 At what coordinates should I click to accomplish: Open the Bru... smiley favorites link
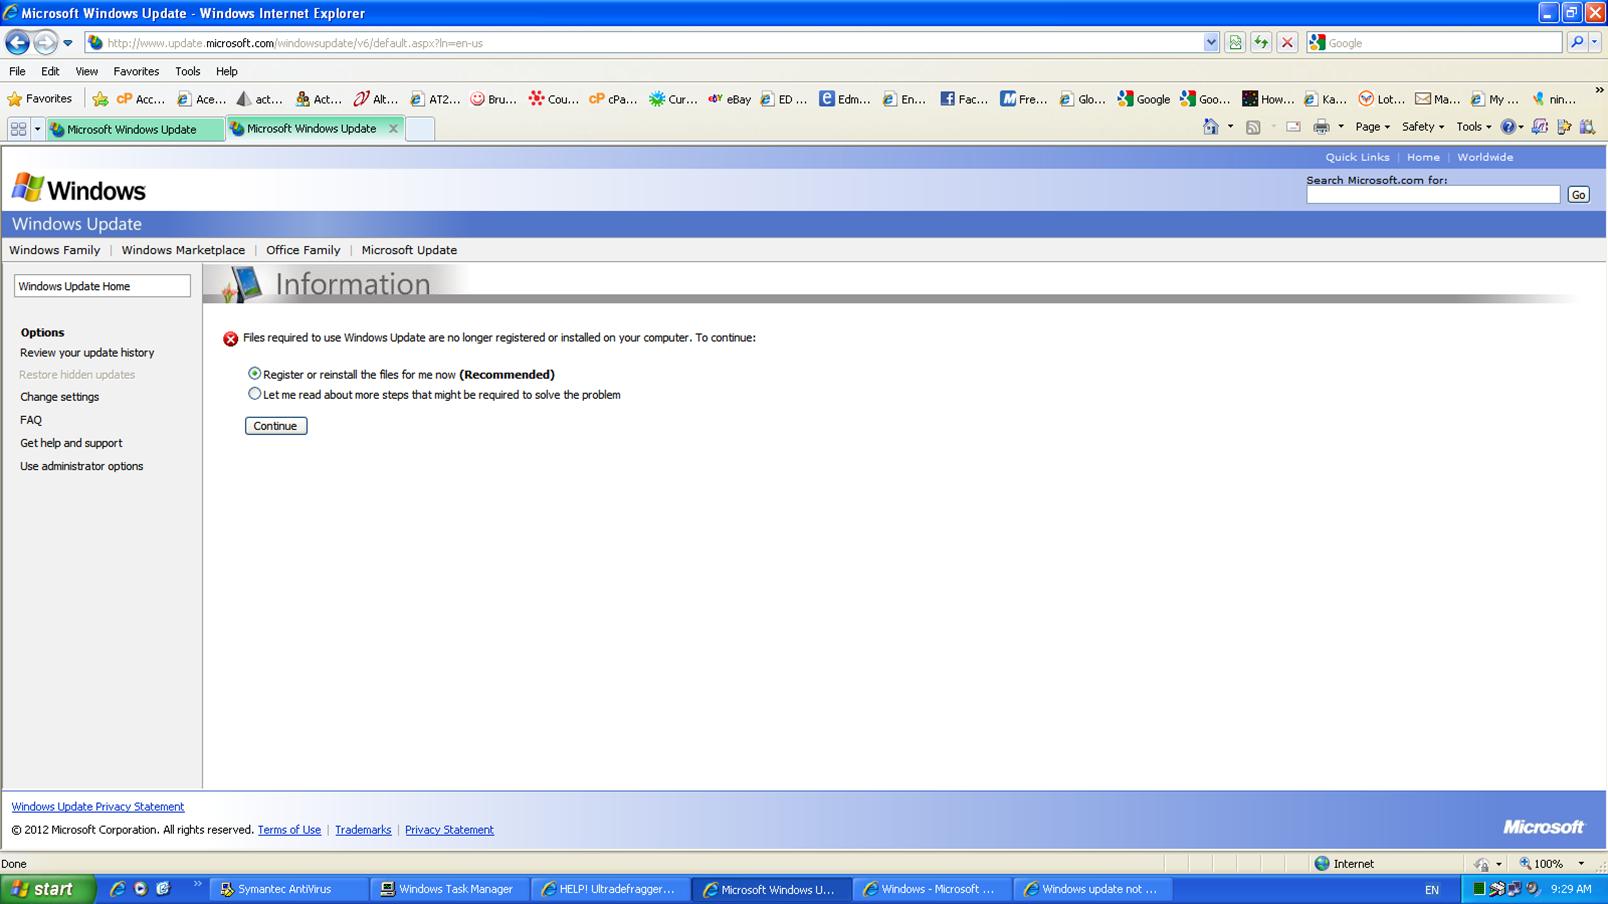pos(493,99)
